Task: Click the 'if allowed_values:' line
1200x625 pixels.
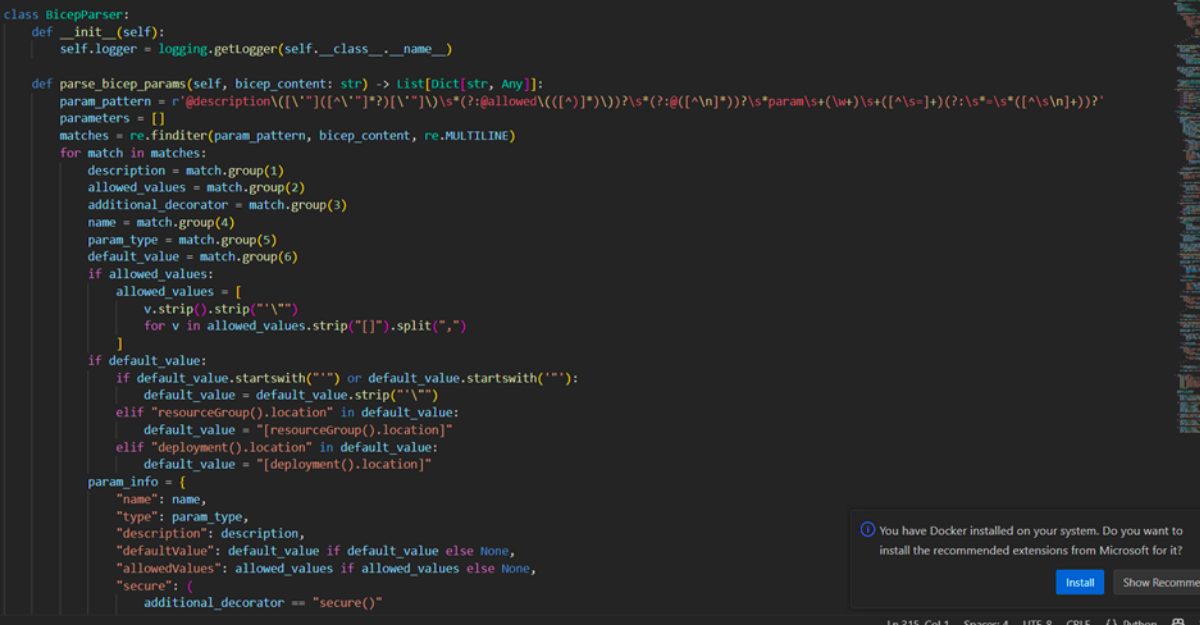Action: tap(150, 274)
